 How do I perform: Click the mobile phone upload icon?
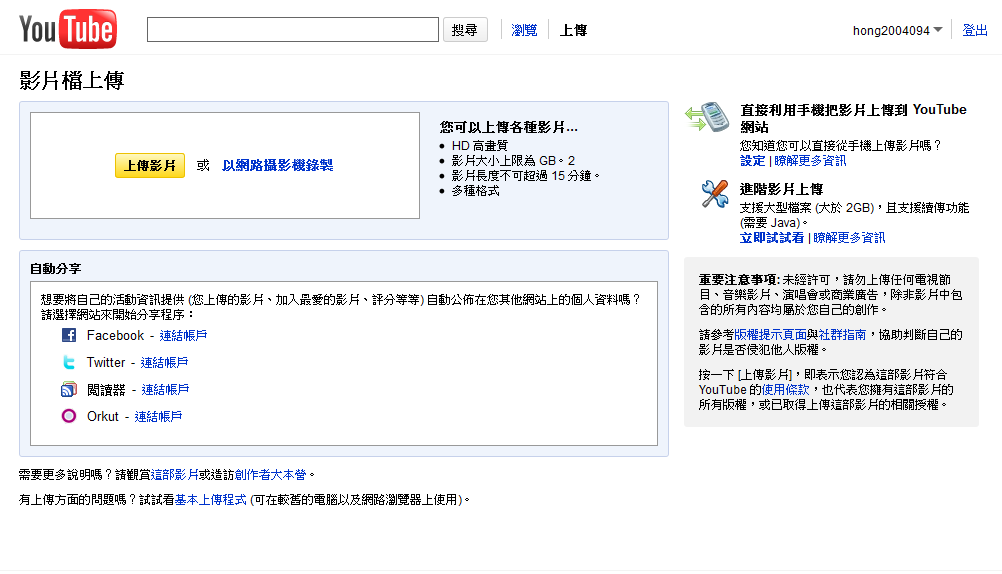tap(707, 117)
